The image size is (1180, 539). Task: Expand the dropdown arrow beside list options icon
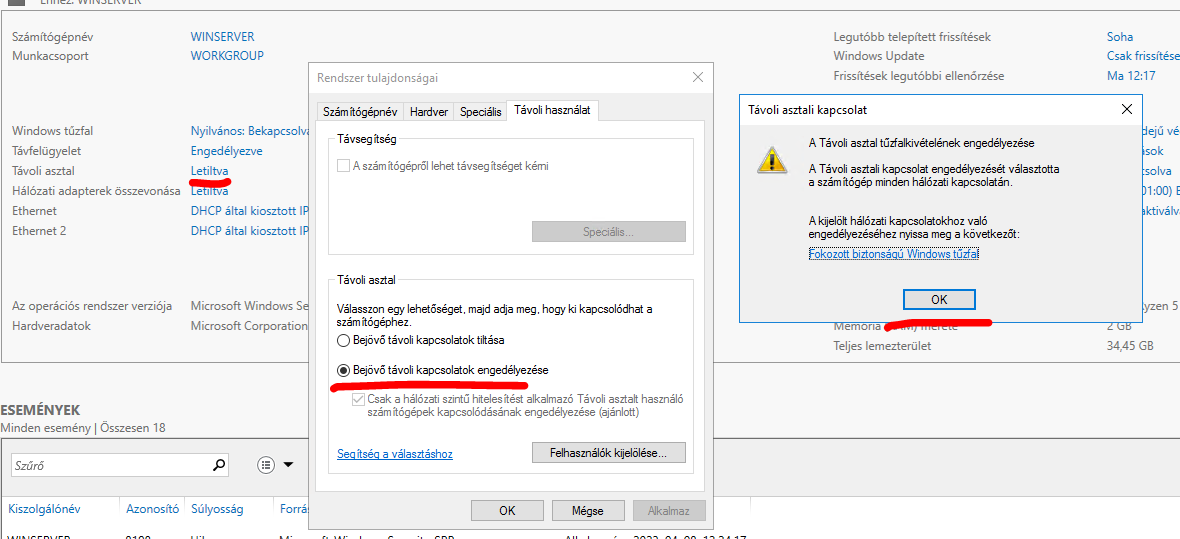(x=288, y=465)
